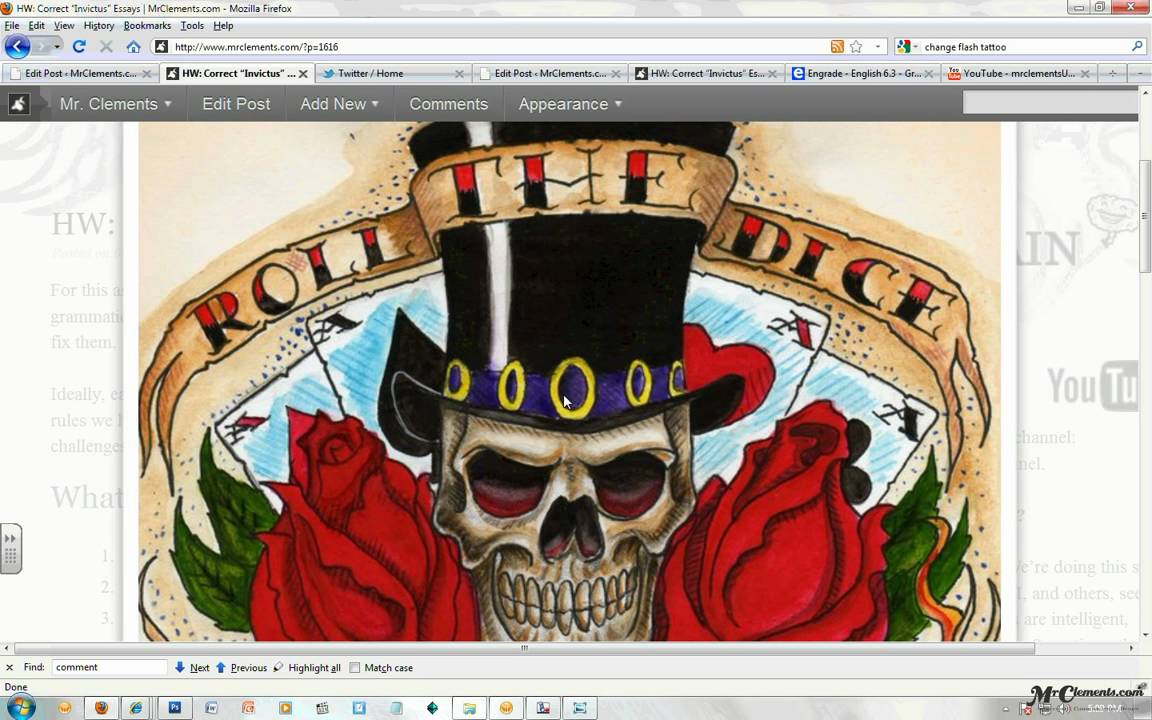
Task: Open the folder Explorer taskbar icon
Action: [469, 708]
